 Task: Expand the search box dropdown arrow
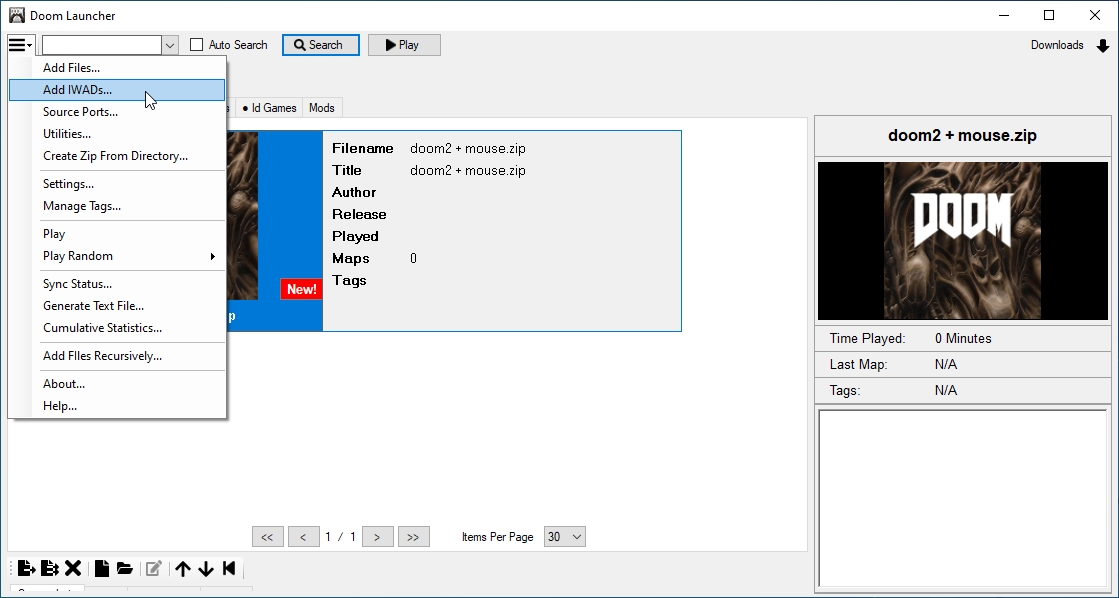tap(170, 45)
